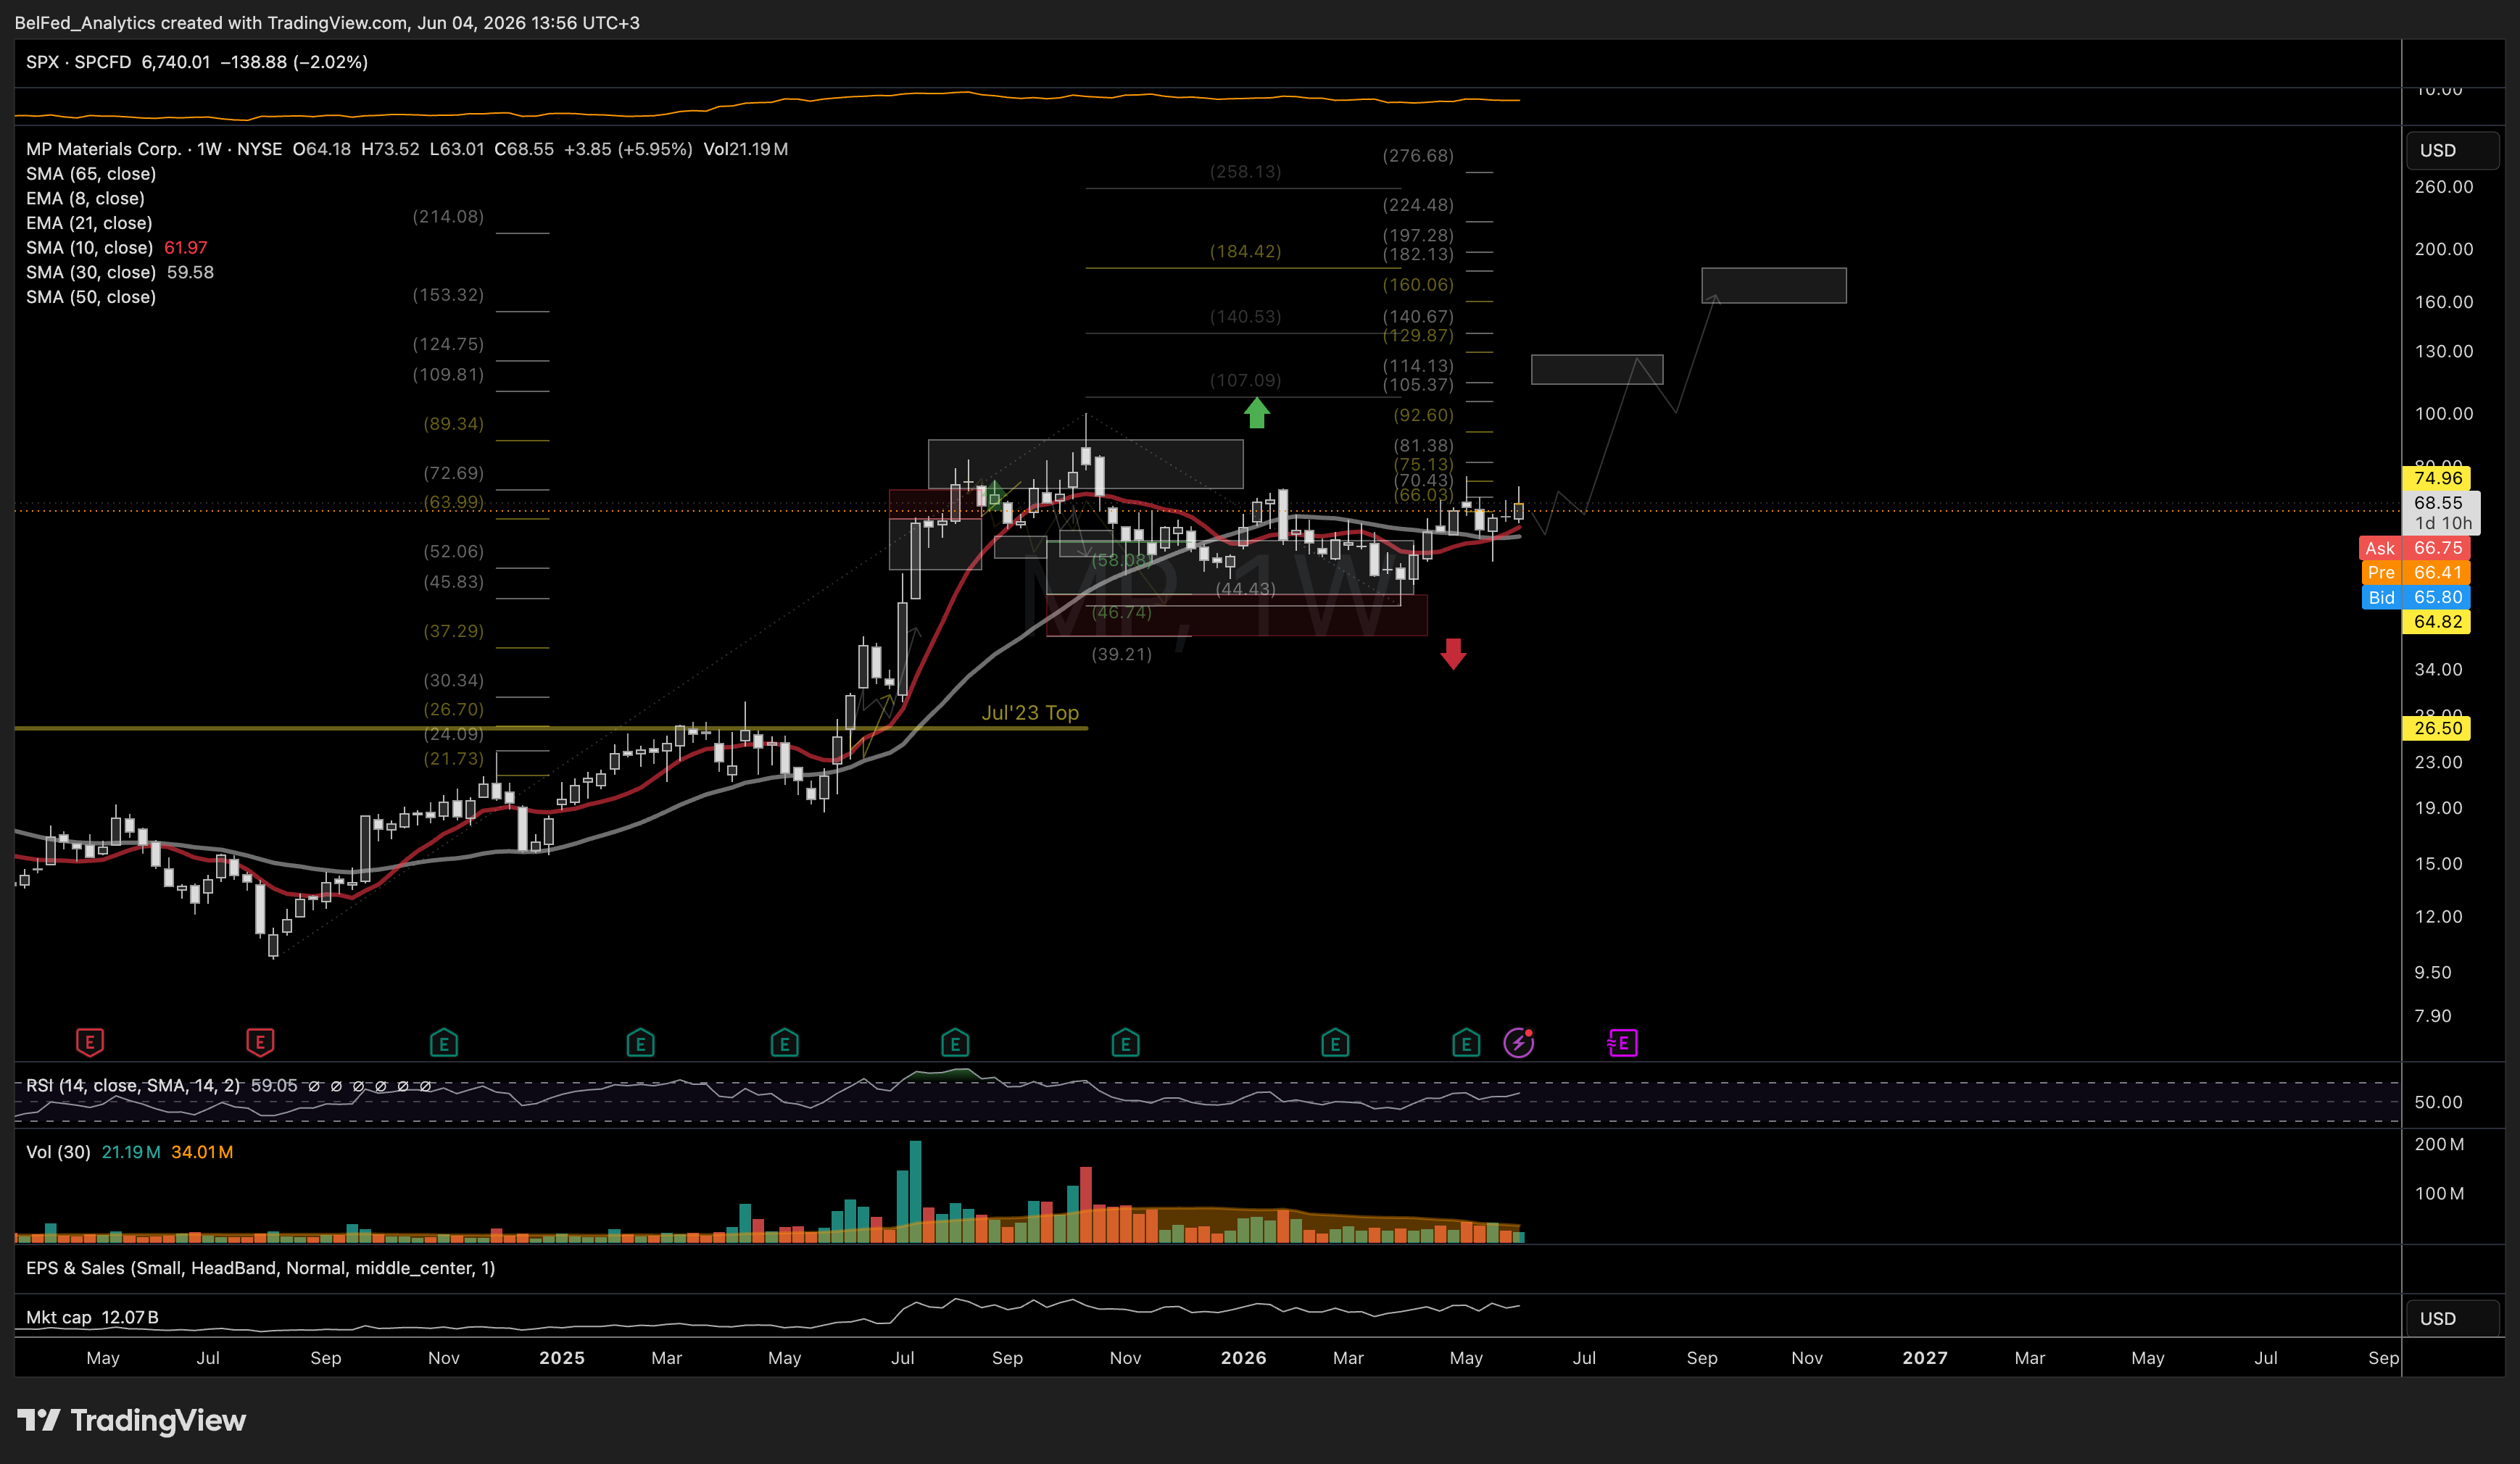Click the 2026 label on time axis

pos(1244,1358)
